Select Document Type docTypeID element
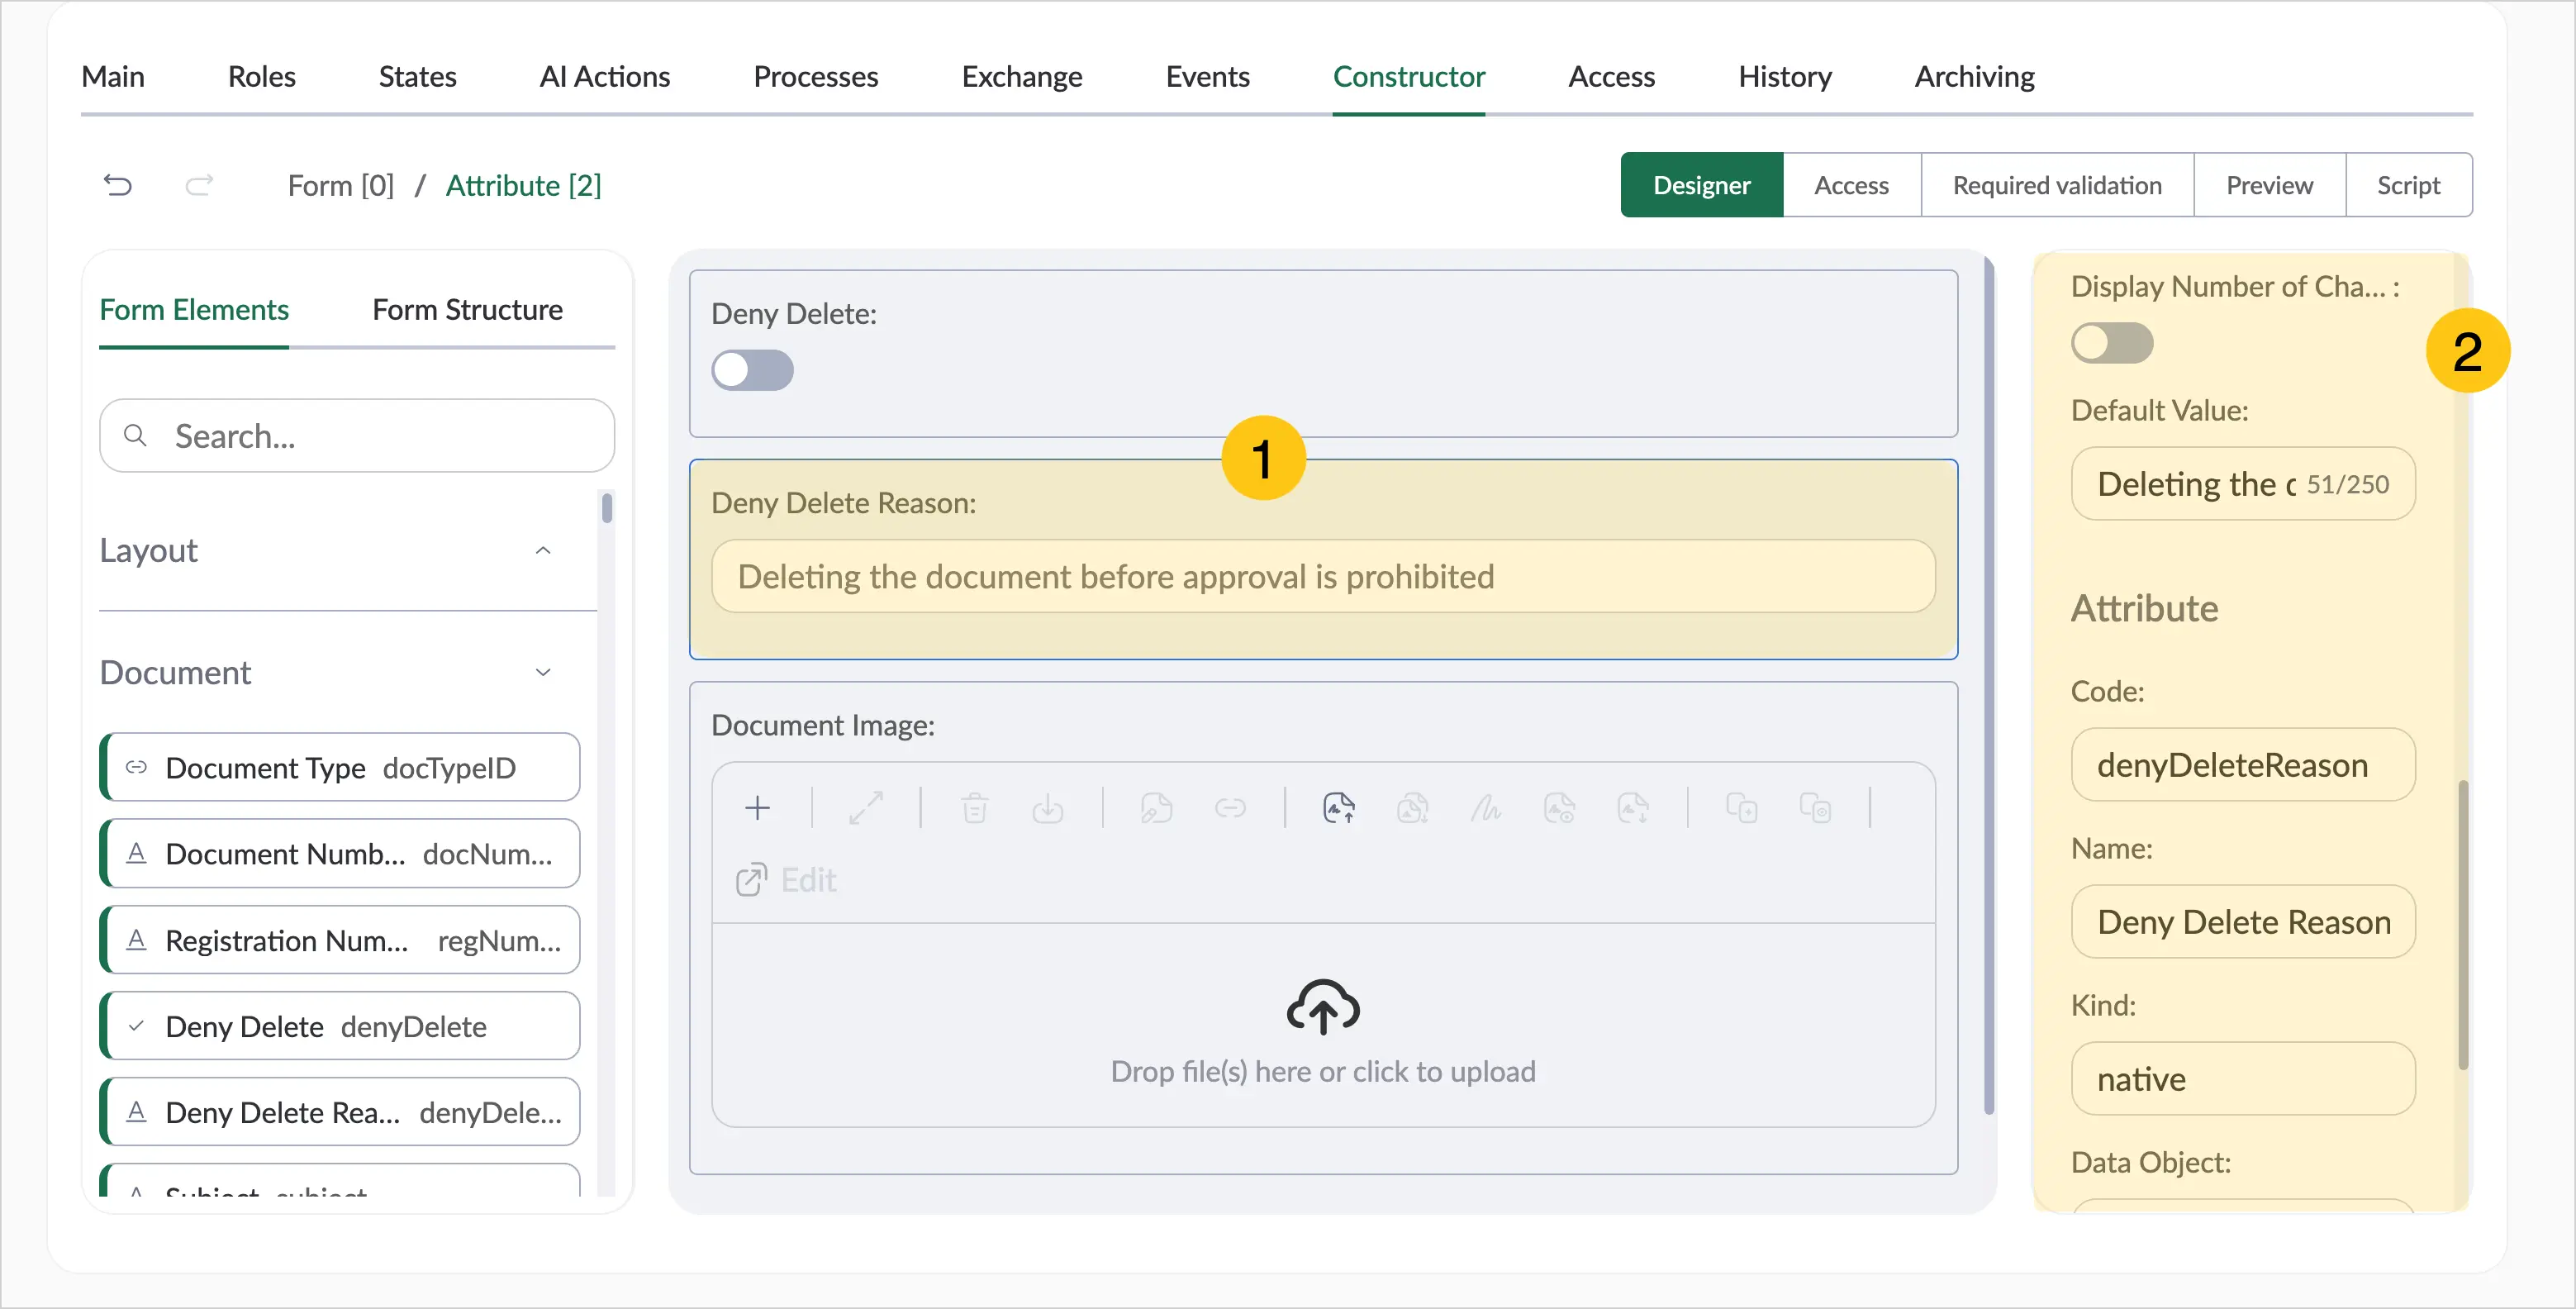The height and width of the screenshot is (1309, 2576). 340,767
